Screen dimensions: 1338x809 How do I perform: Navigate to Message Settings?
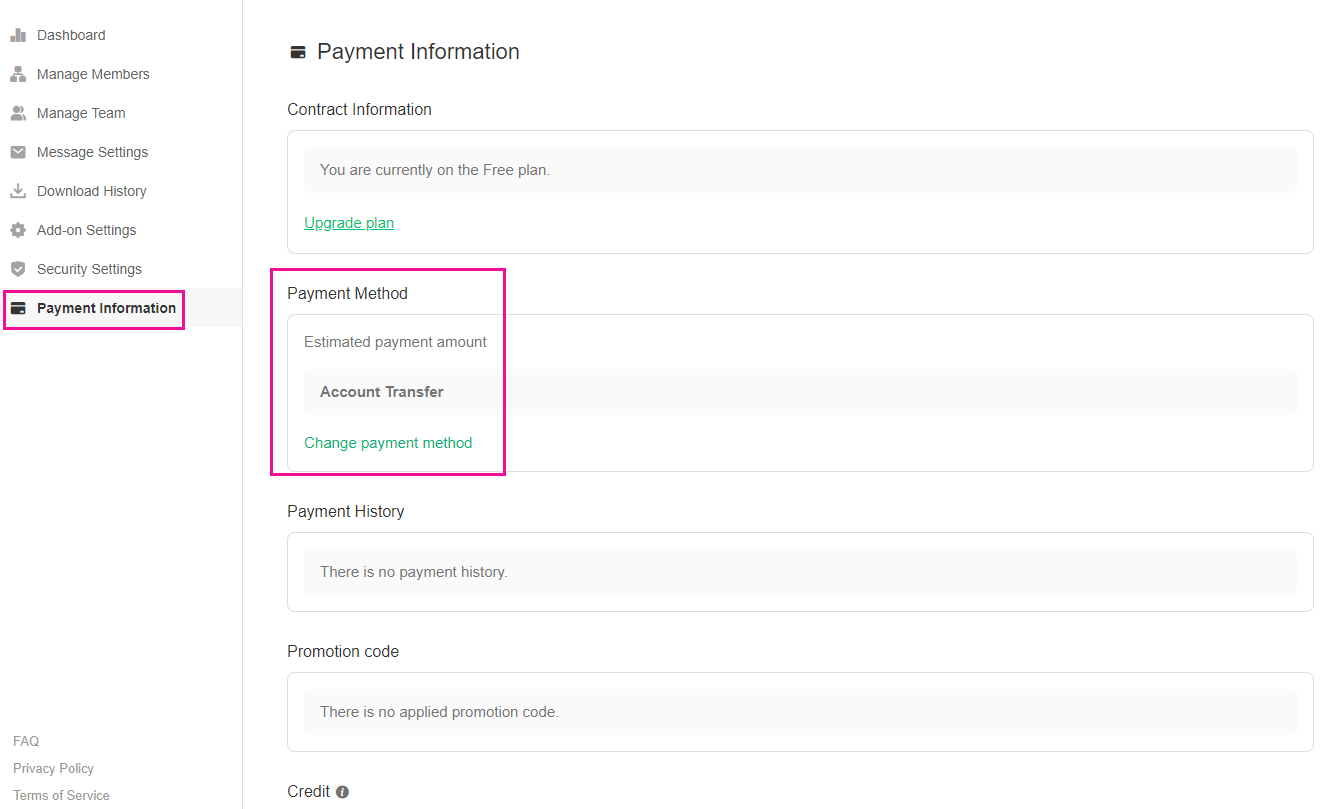pyautogui.click(x=92, y=152)
